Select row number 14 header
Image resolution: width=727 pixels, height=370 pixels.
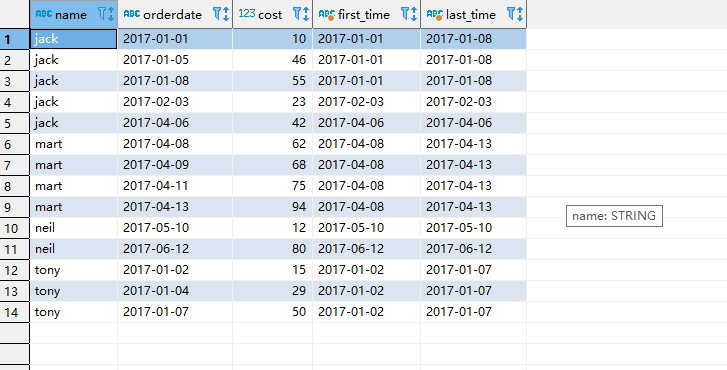click(x=15, y=312)
